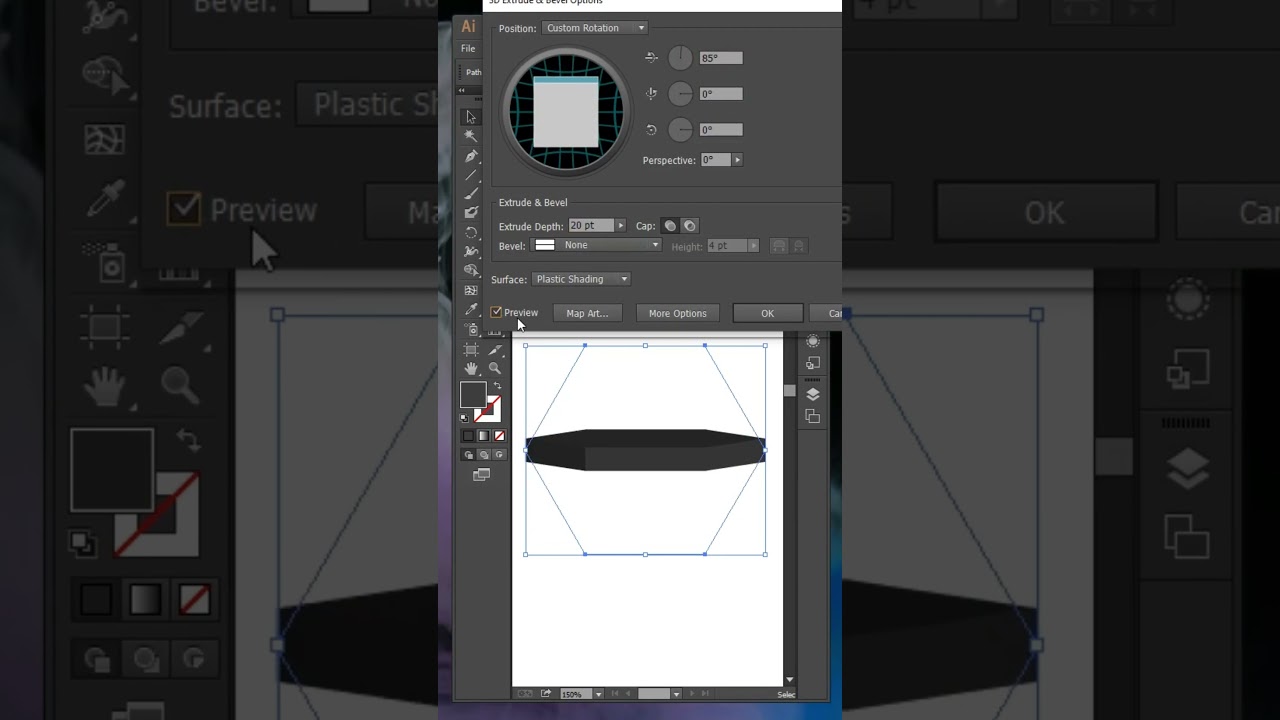Click the Perspective 0° field
The height and width of the screenshot is (720, 1280).
tap(715, 160)
